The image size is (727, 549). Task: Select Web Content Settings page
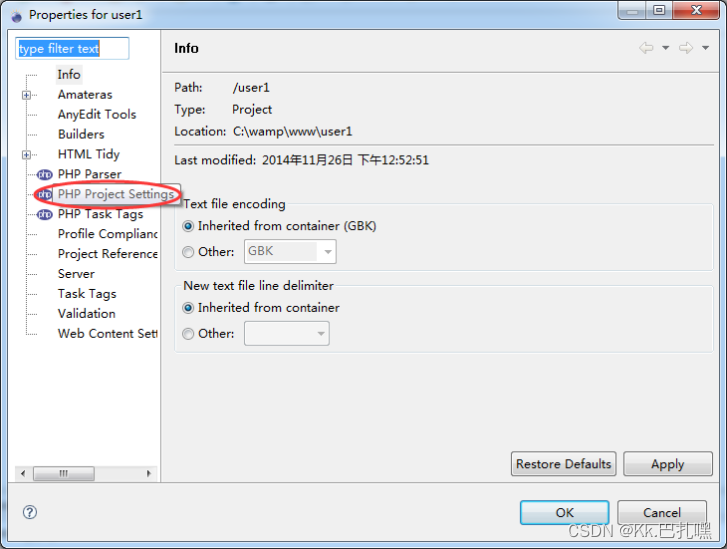(108, 334)
